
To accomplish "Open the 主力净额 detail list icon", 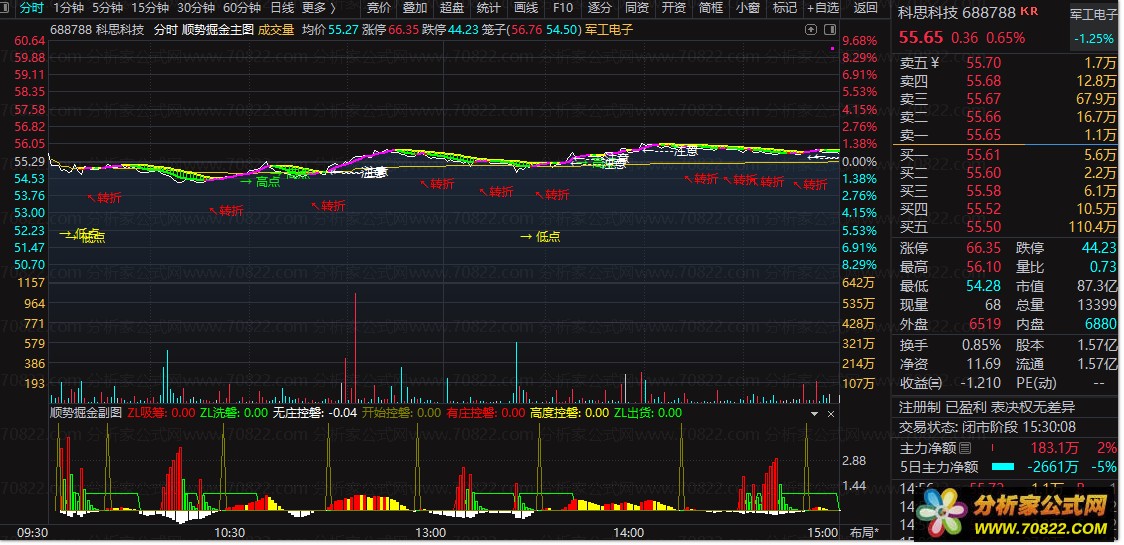I will pos(965,449).
